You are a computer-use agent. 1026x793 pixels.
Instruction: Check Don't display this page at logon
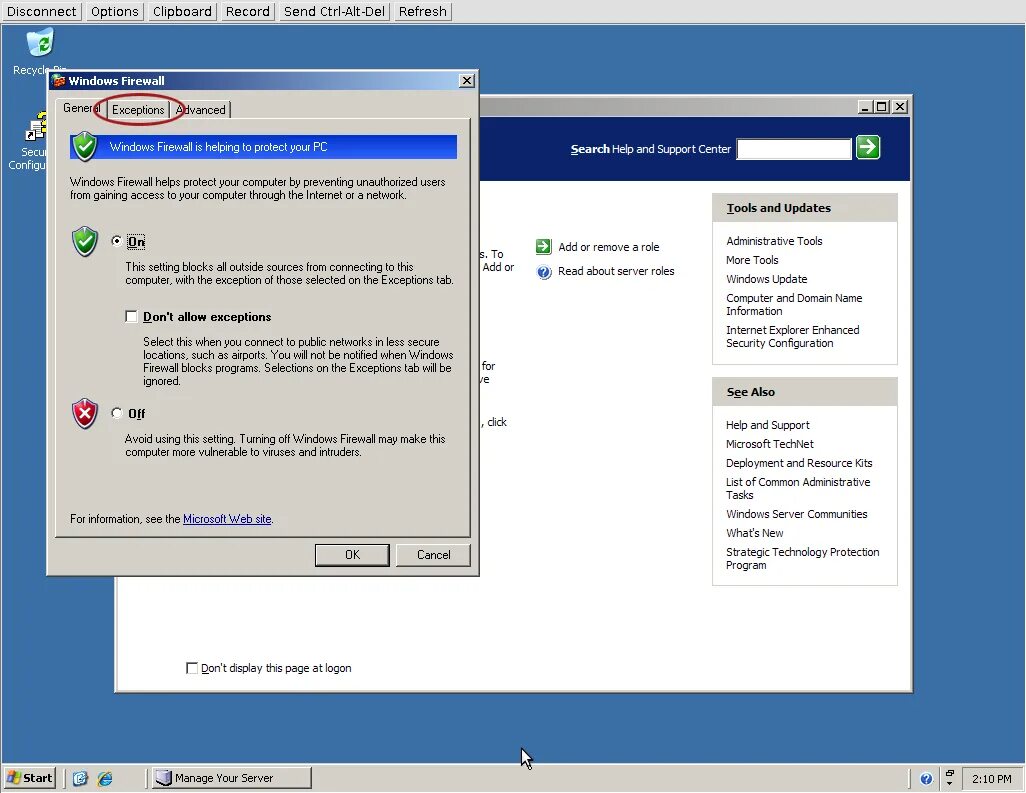click(x=192, y=668)
